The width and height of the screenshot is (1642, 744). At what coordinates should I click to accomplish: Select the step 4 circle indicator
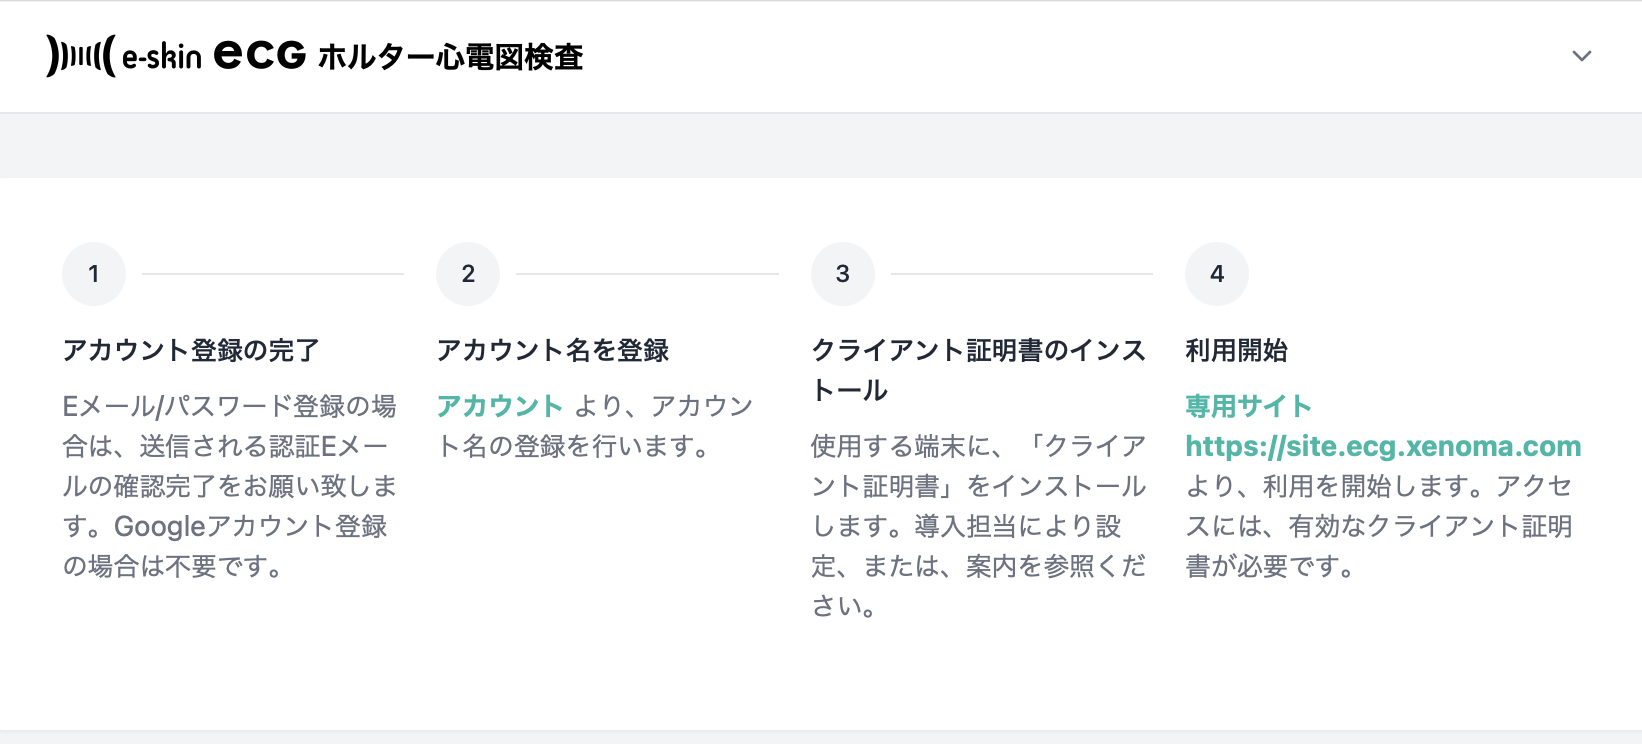[x=1217, y=274]
